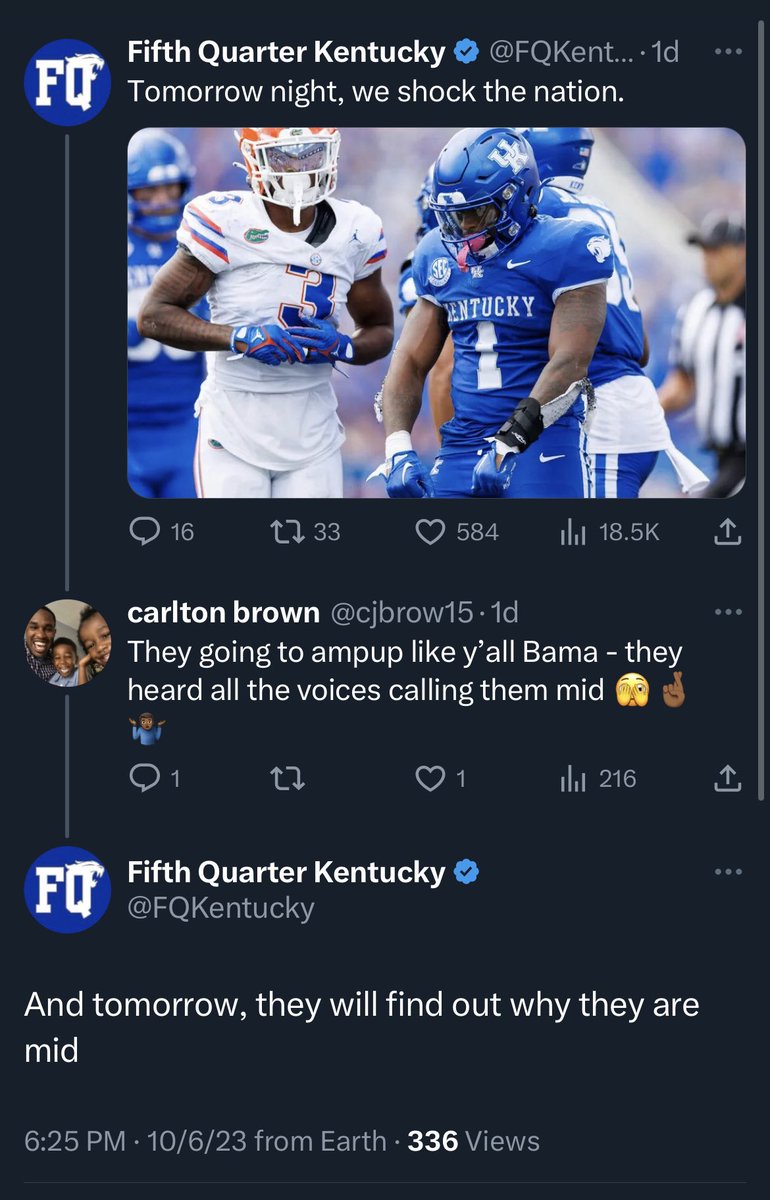Open Fifth Quarter Kentucky's top profile avatar
Screen dimensions: 770x1200
click(66, 82)
